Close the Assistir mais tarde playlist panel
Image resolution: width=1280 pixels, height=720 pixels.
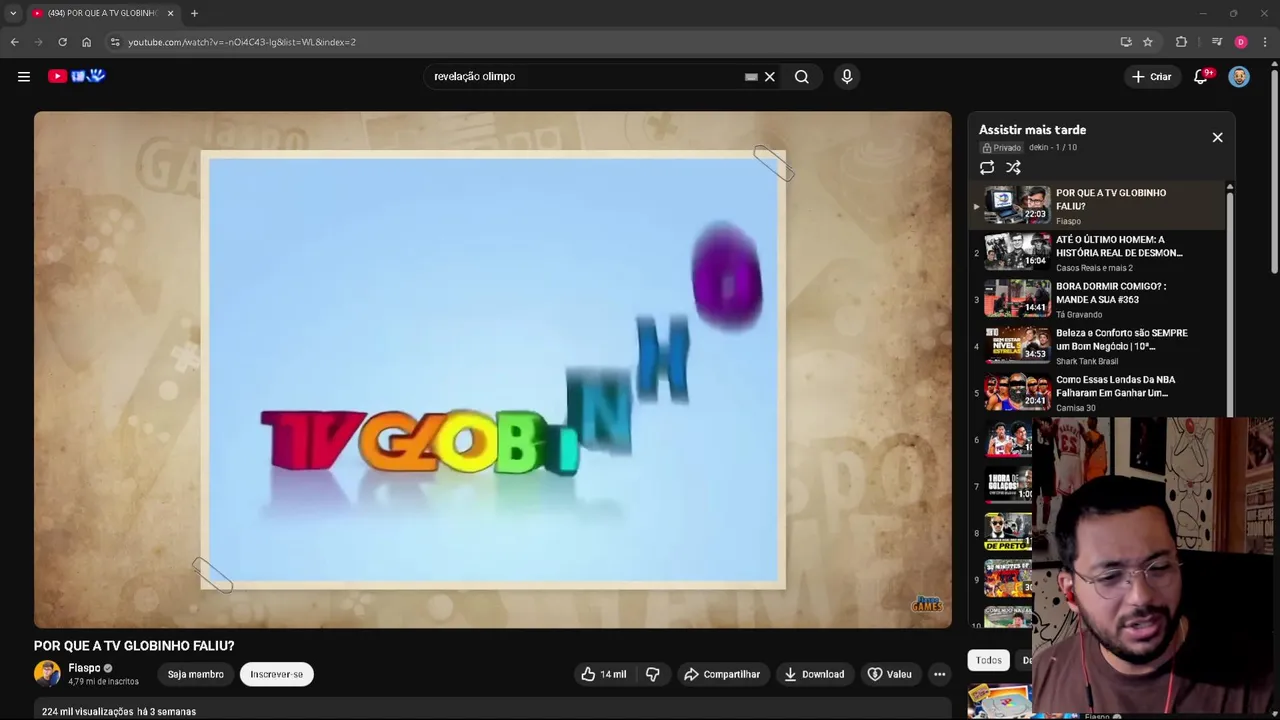click(x=1217, y=137)
